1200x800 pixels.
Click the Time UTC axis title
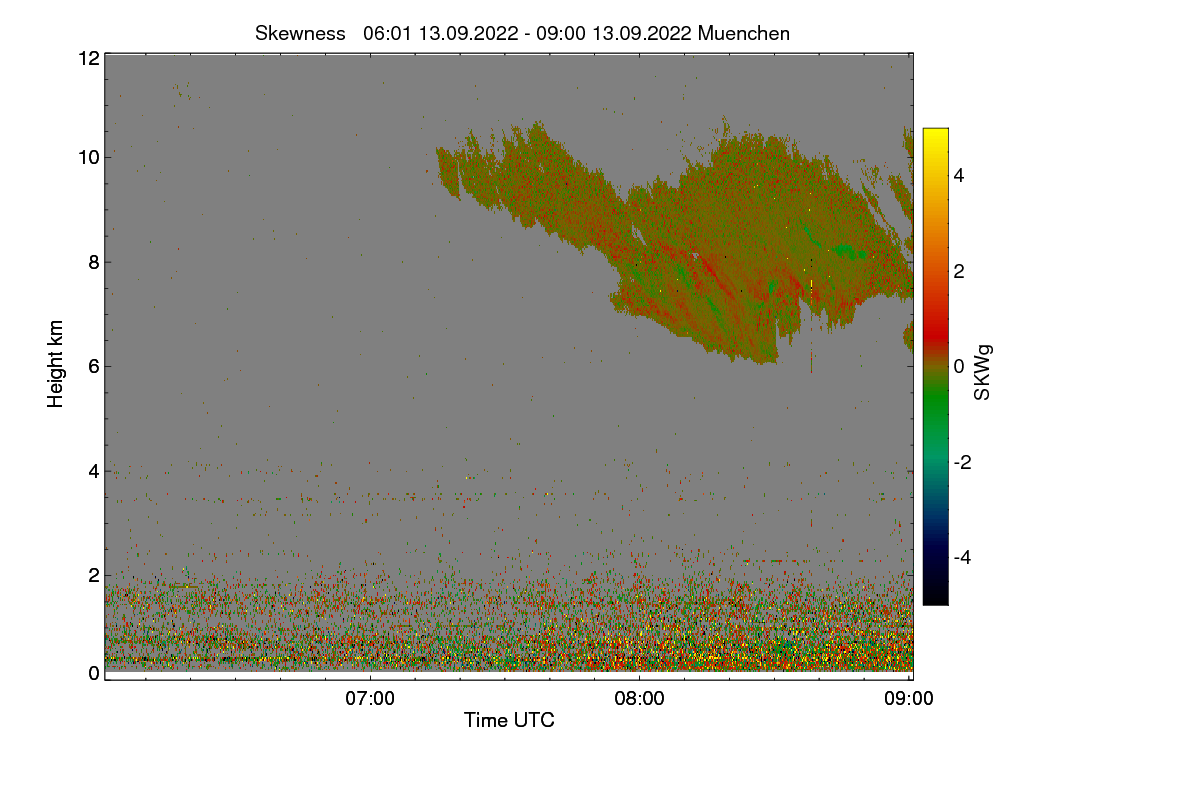pyautogui.click(x=509, y=720)
